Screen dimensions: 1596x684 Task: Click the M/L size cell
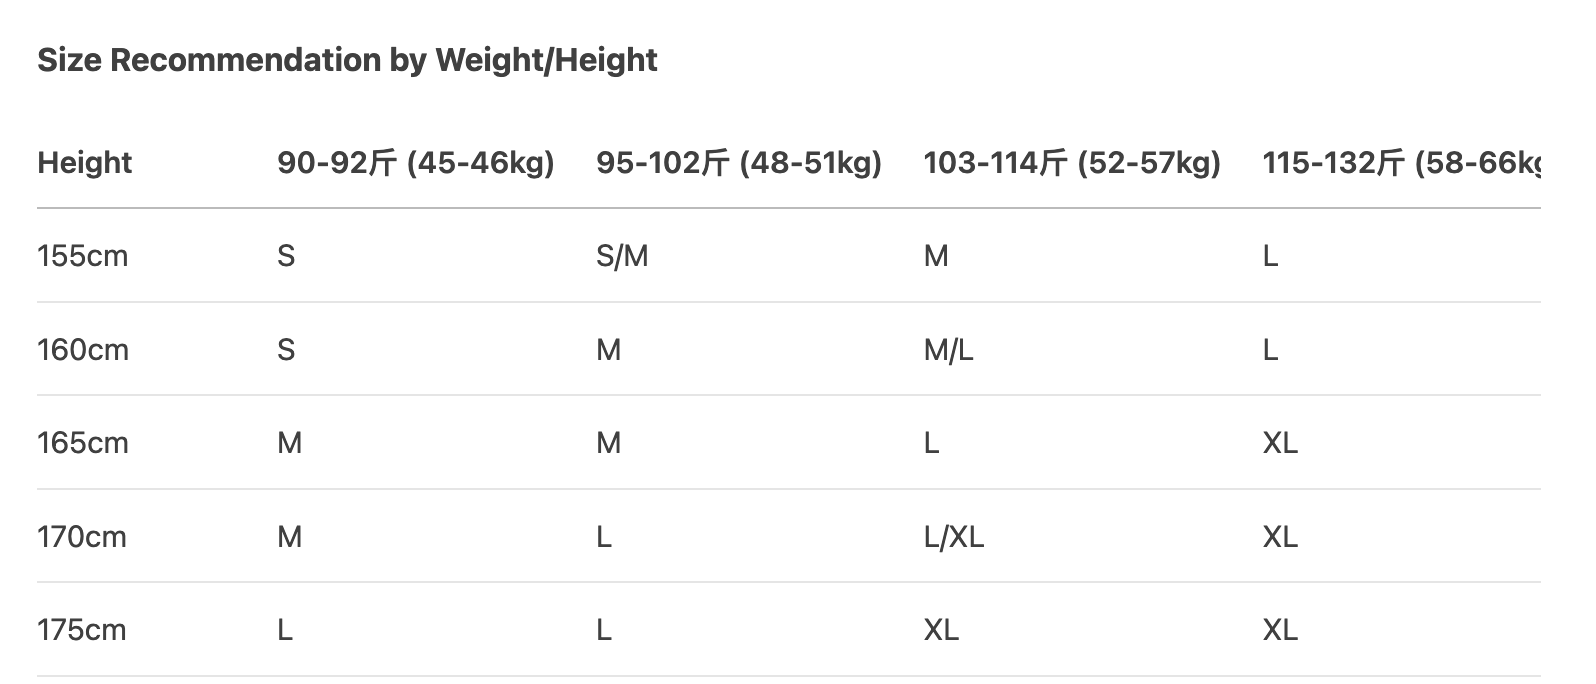click(948, 350)
